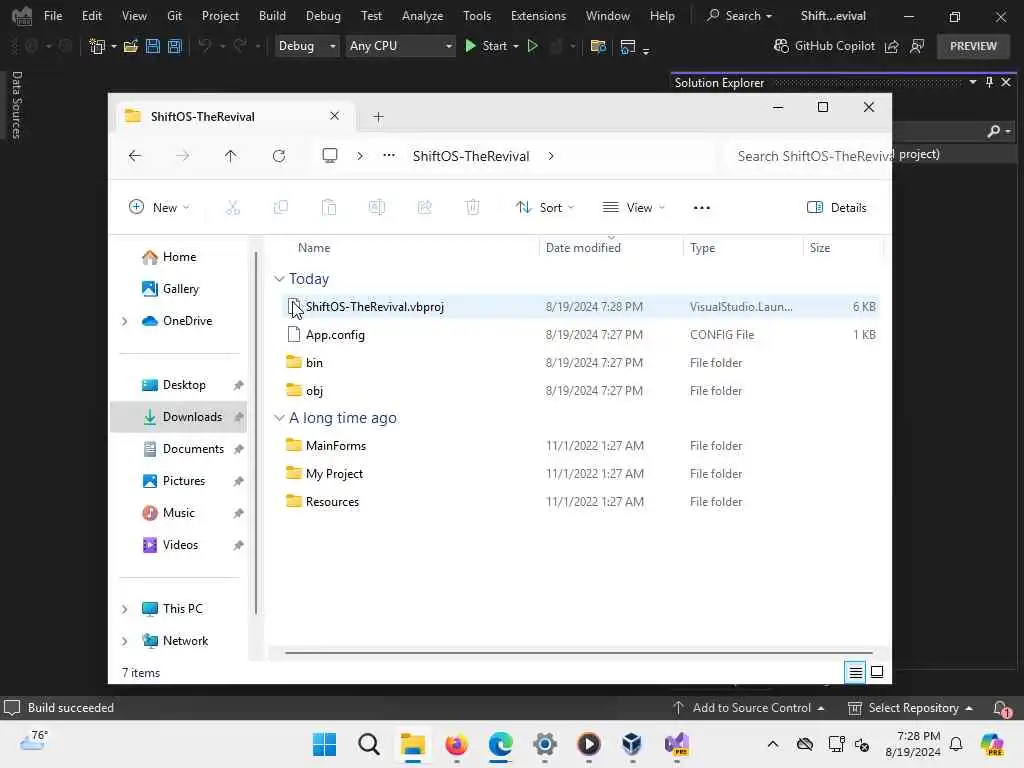Click the Paste icon in Explorer toolbar

tap(328, 208)
